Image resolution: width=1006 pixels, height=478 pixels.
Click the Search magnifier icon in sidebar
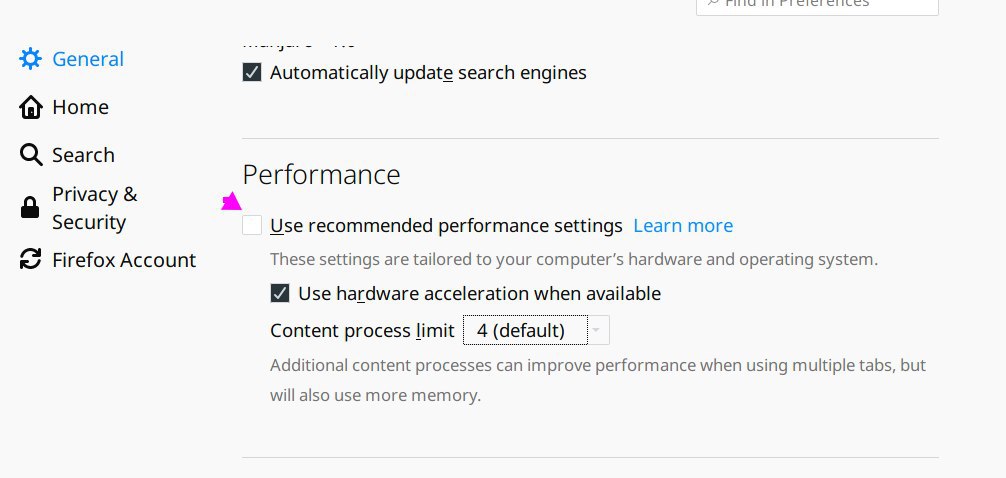(x=31, y=155)
